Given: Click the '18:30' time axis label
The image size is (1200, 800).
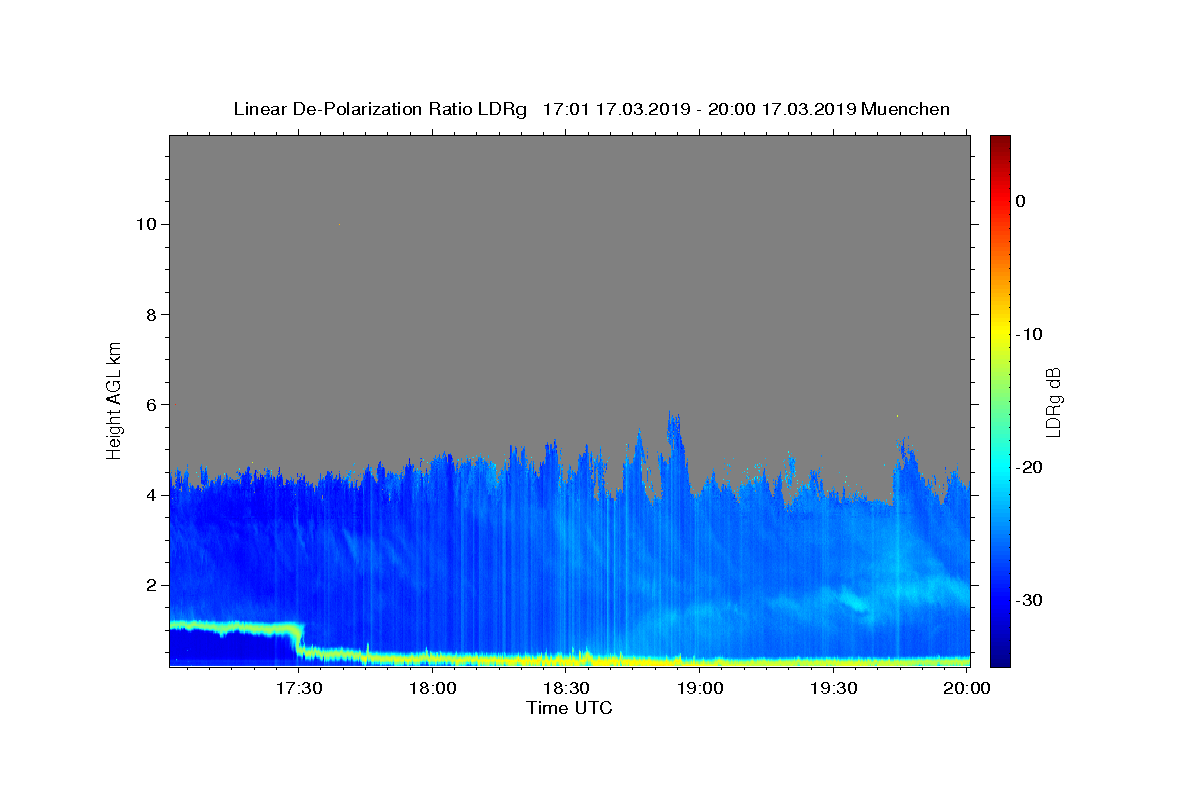Looking at the screenshot, I should point(566,689).
